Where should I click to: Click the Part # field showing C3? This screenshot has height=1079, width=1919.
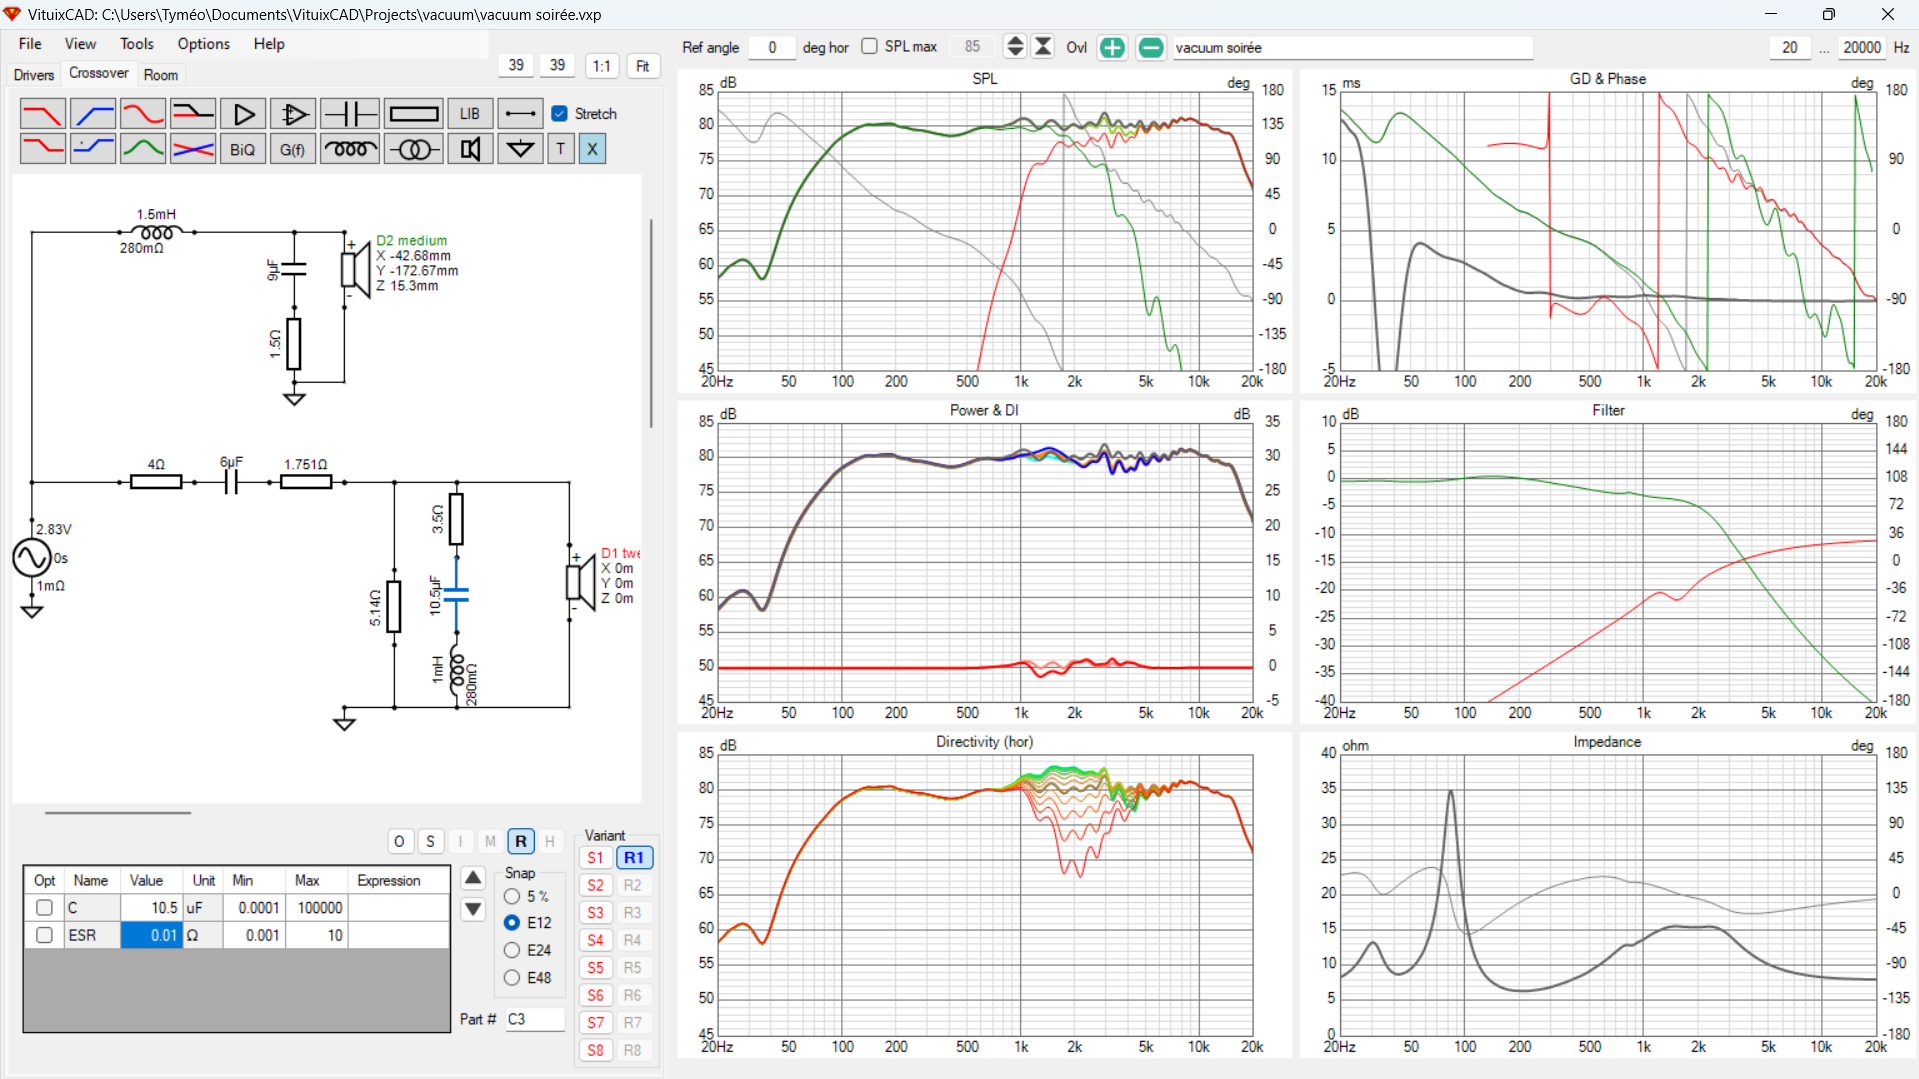point(535,1019)
